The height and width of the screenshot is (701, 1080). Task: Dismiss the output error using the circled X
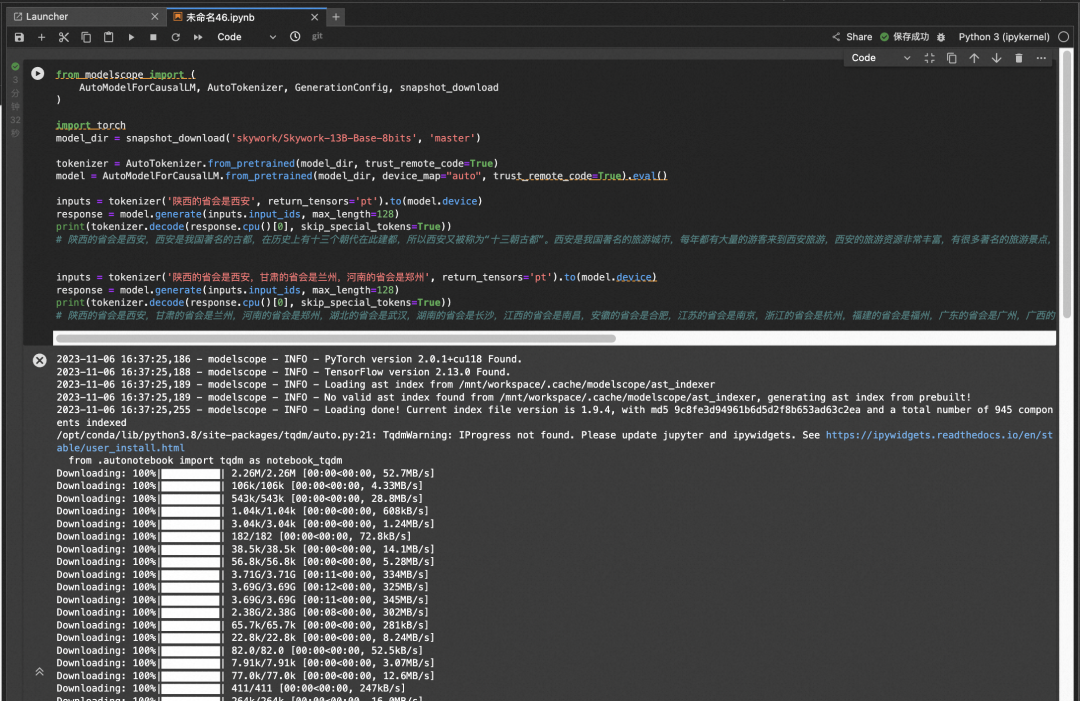click(39, 360)
